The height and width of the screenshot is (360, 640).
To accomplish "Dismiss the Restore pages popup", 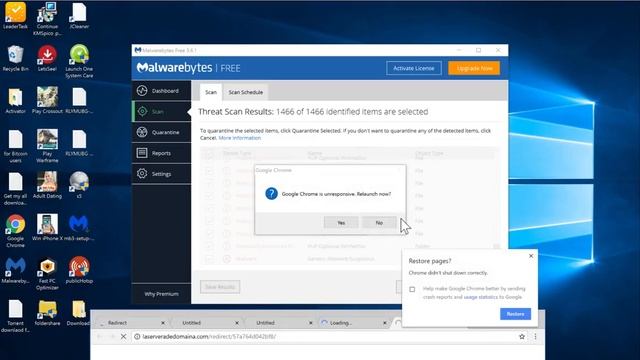I will (531, 256).
